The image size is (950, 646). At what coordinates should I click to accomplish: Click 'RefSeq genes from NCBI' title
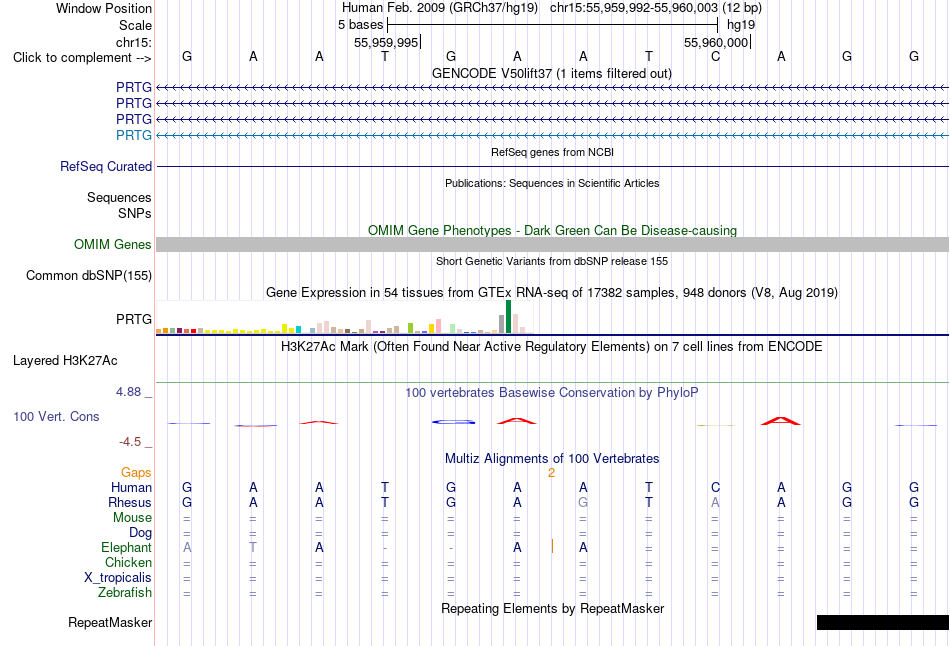(x=552, y=152)
